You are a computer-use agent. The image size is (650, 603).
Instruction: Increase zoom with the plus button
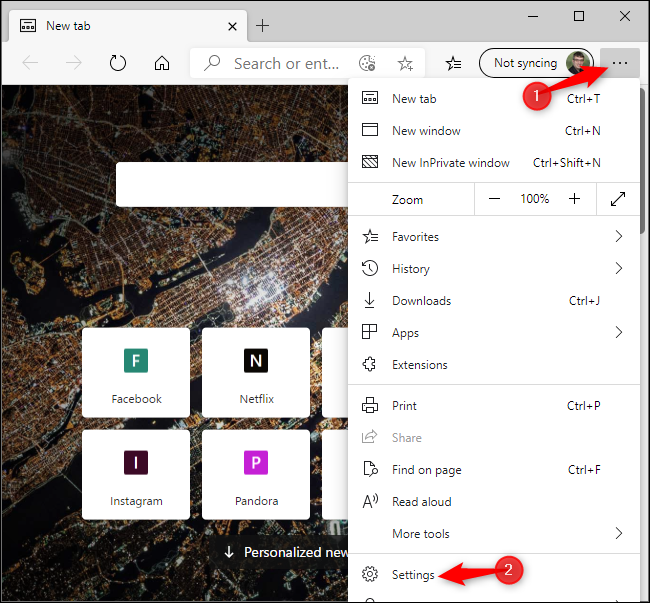tap(575, 199)
